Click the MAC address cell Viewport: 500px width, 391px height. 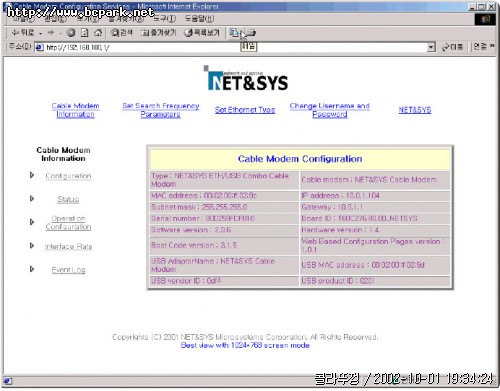224,196
